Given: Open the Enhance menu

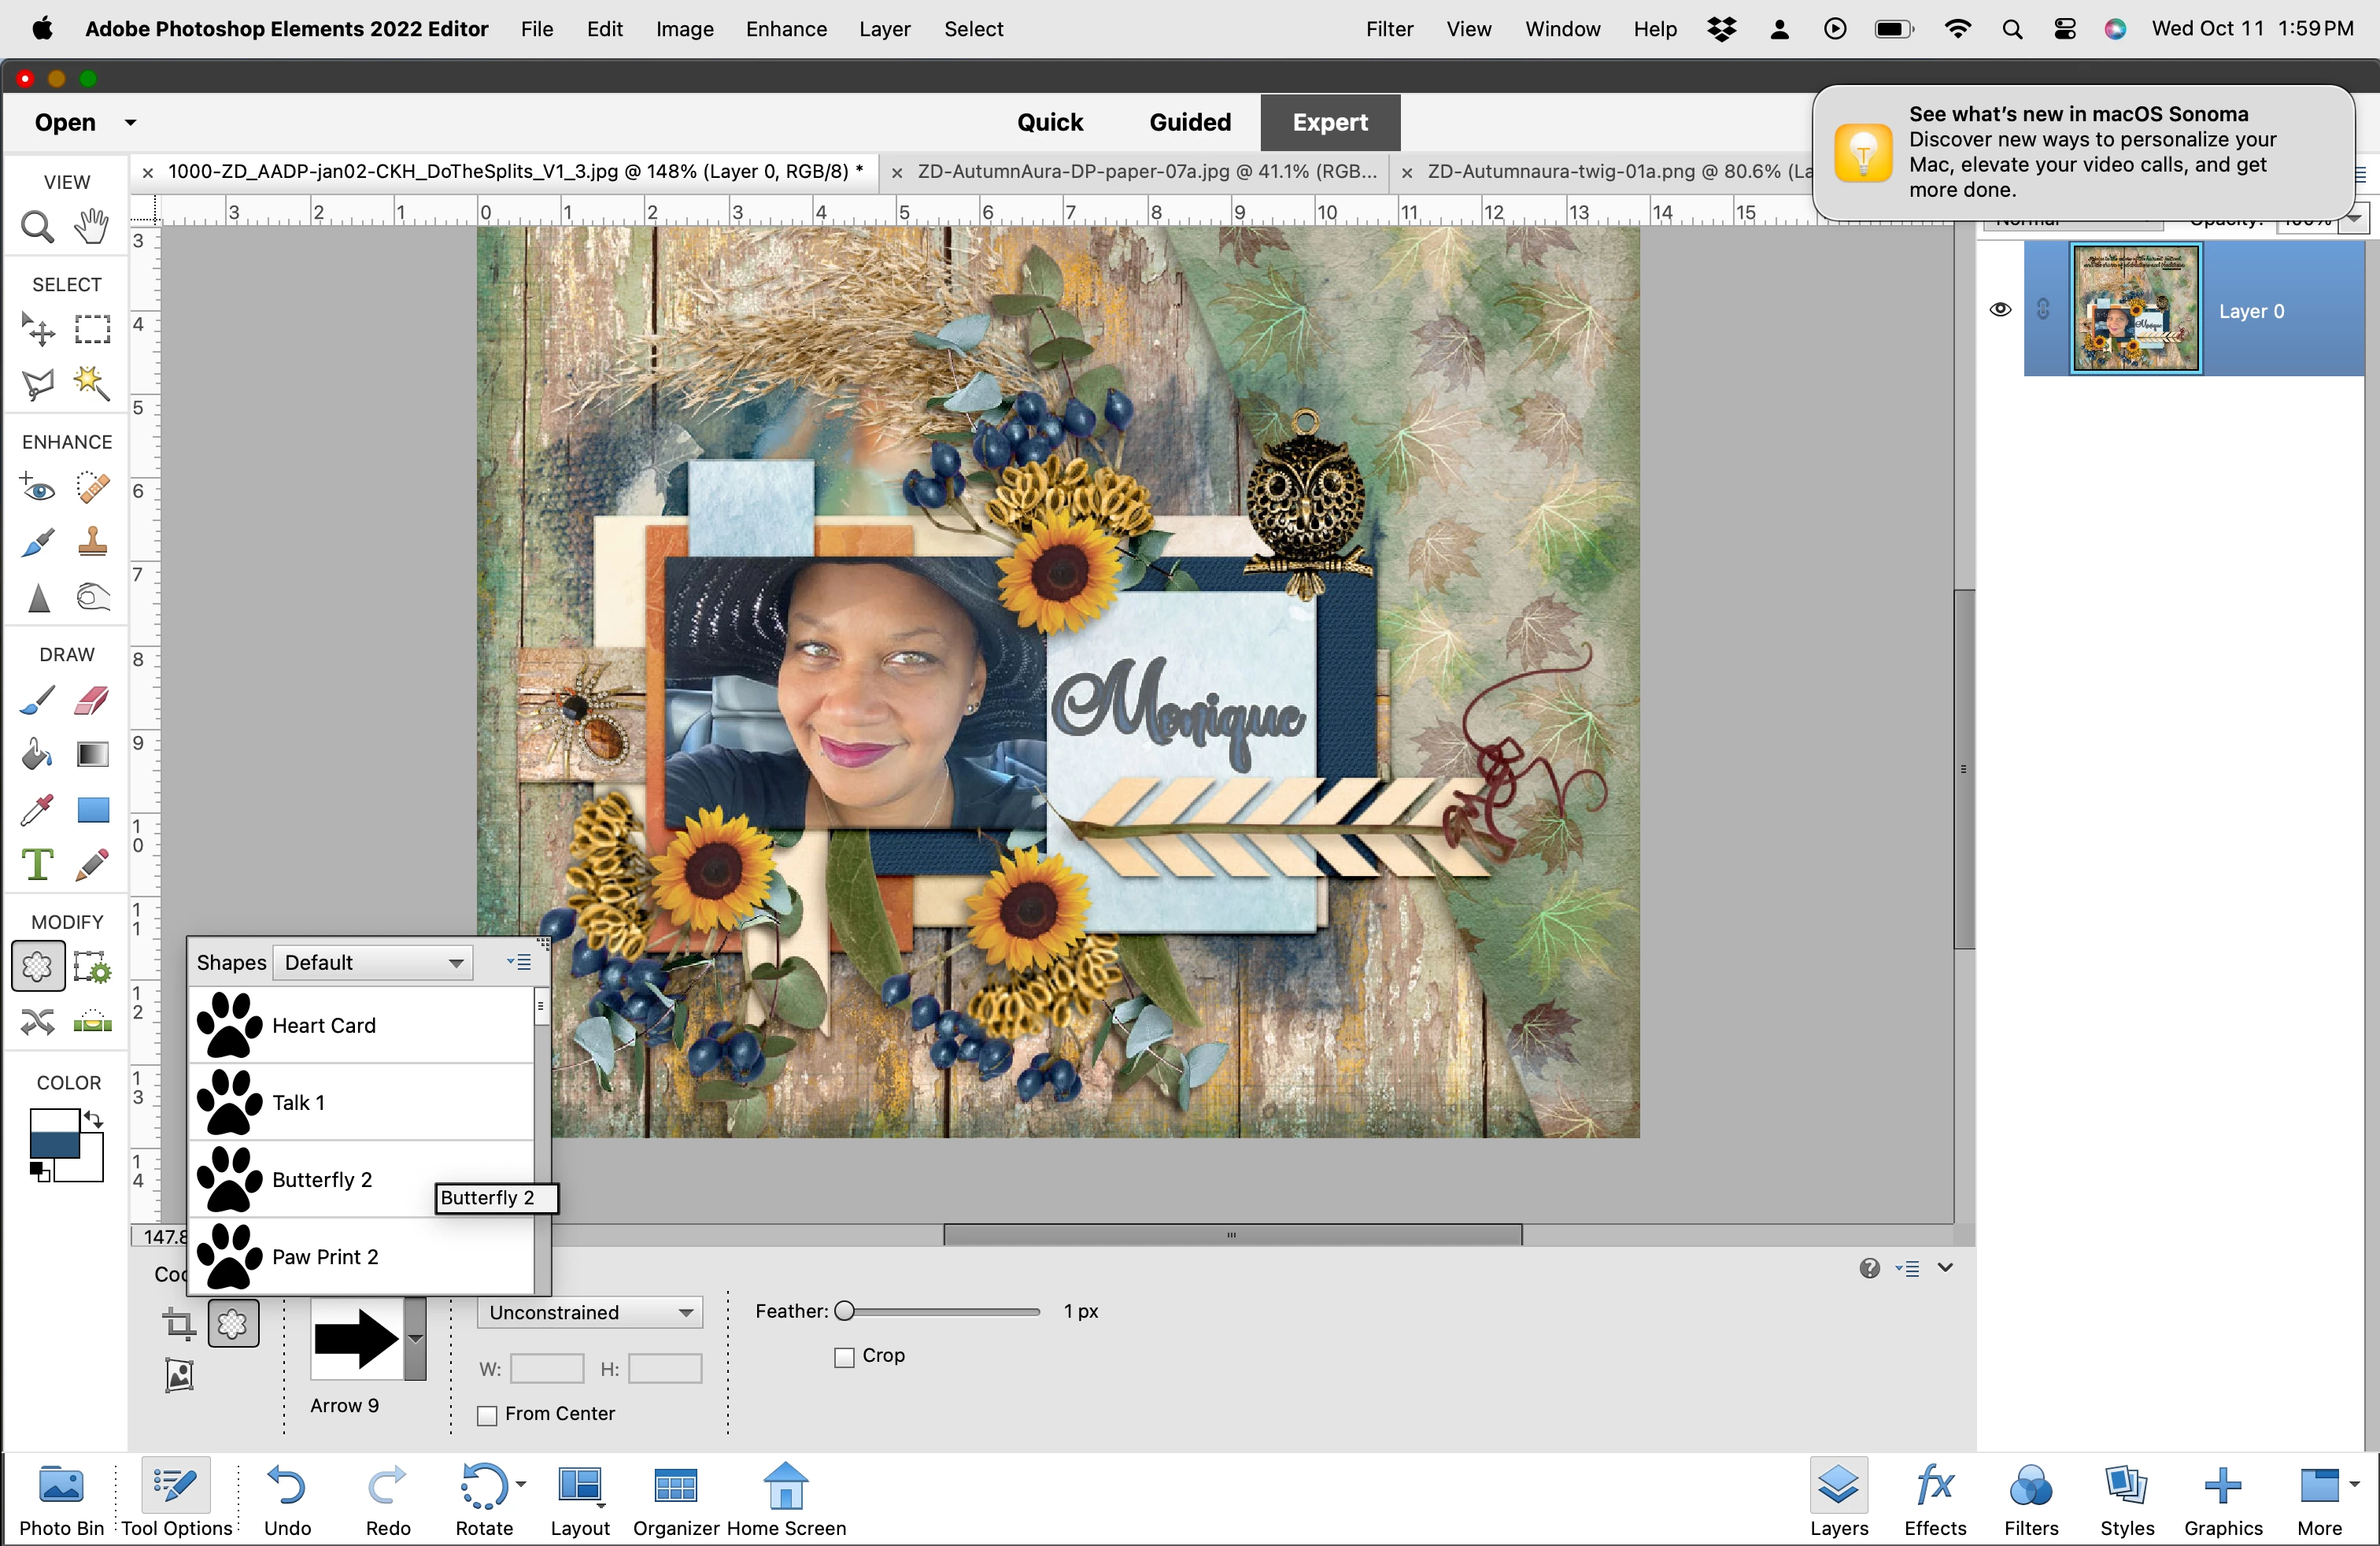Looking at the screenshot, I should tap(786, 29).
